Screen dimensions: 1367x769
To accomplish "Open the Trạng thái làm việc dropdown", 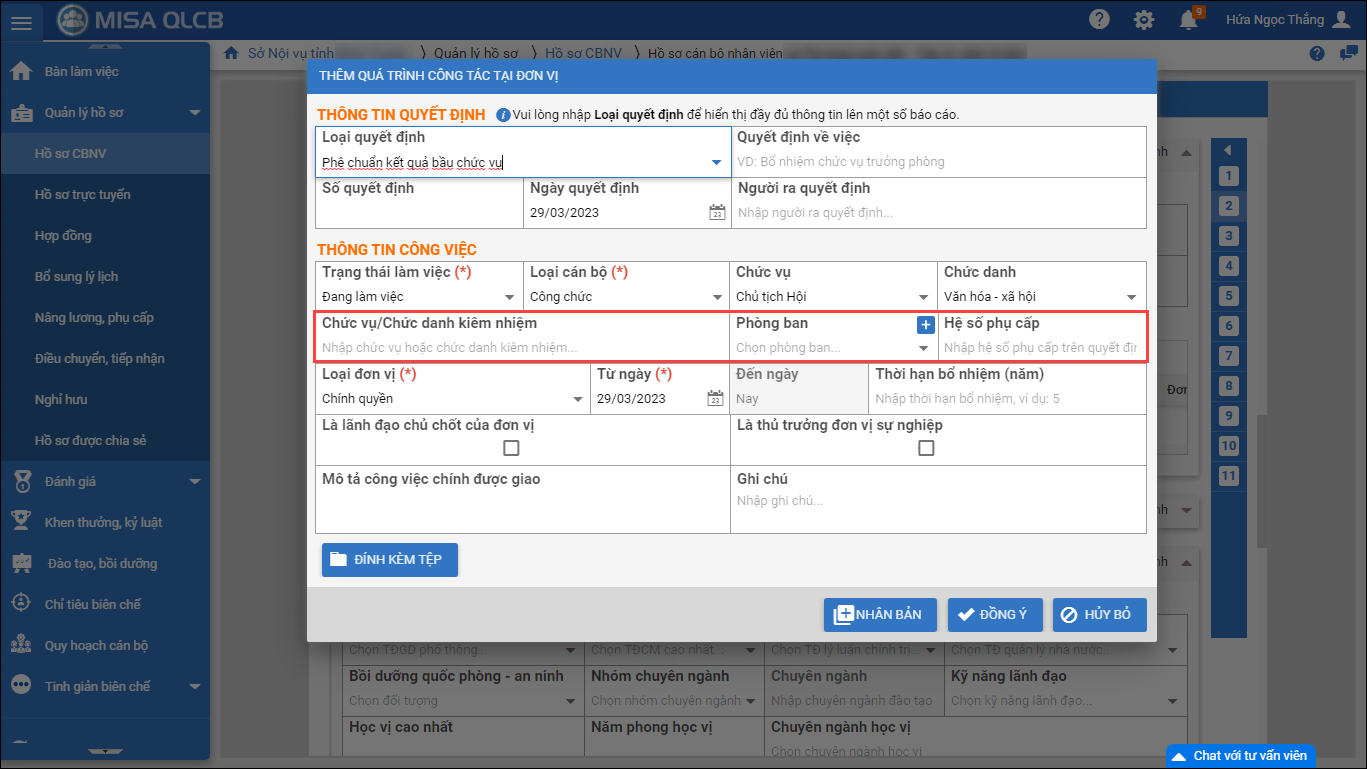I will [509, 297].
